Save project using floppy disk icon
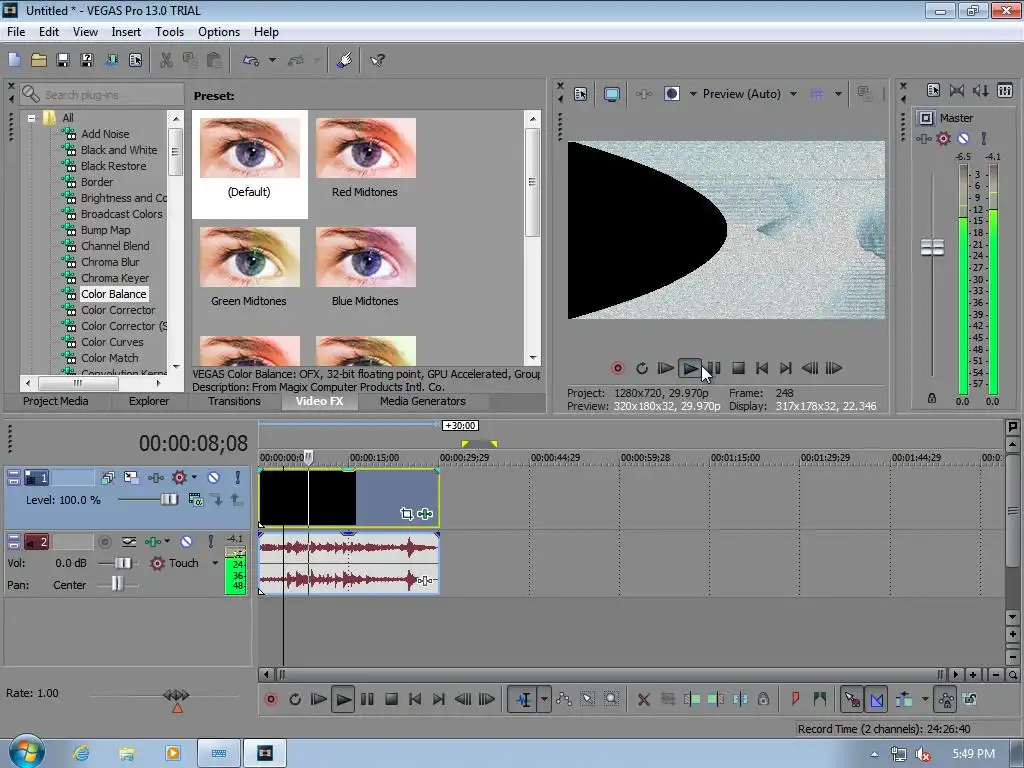 tap(63, 60)
